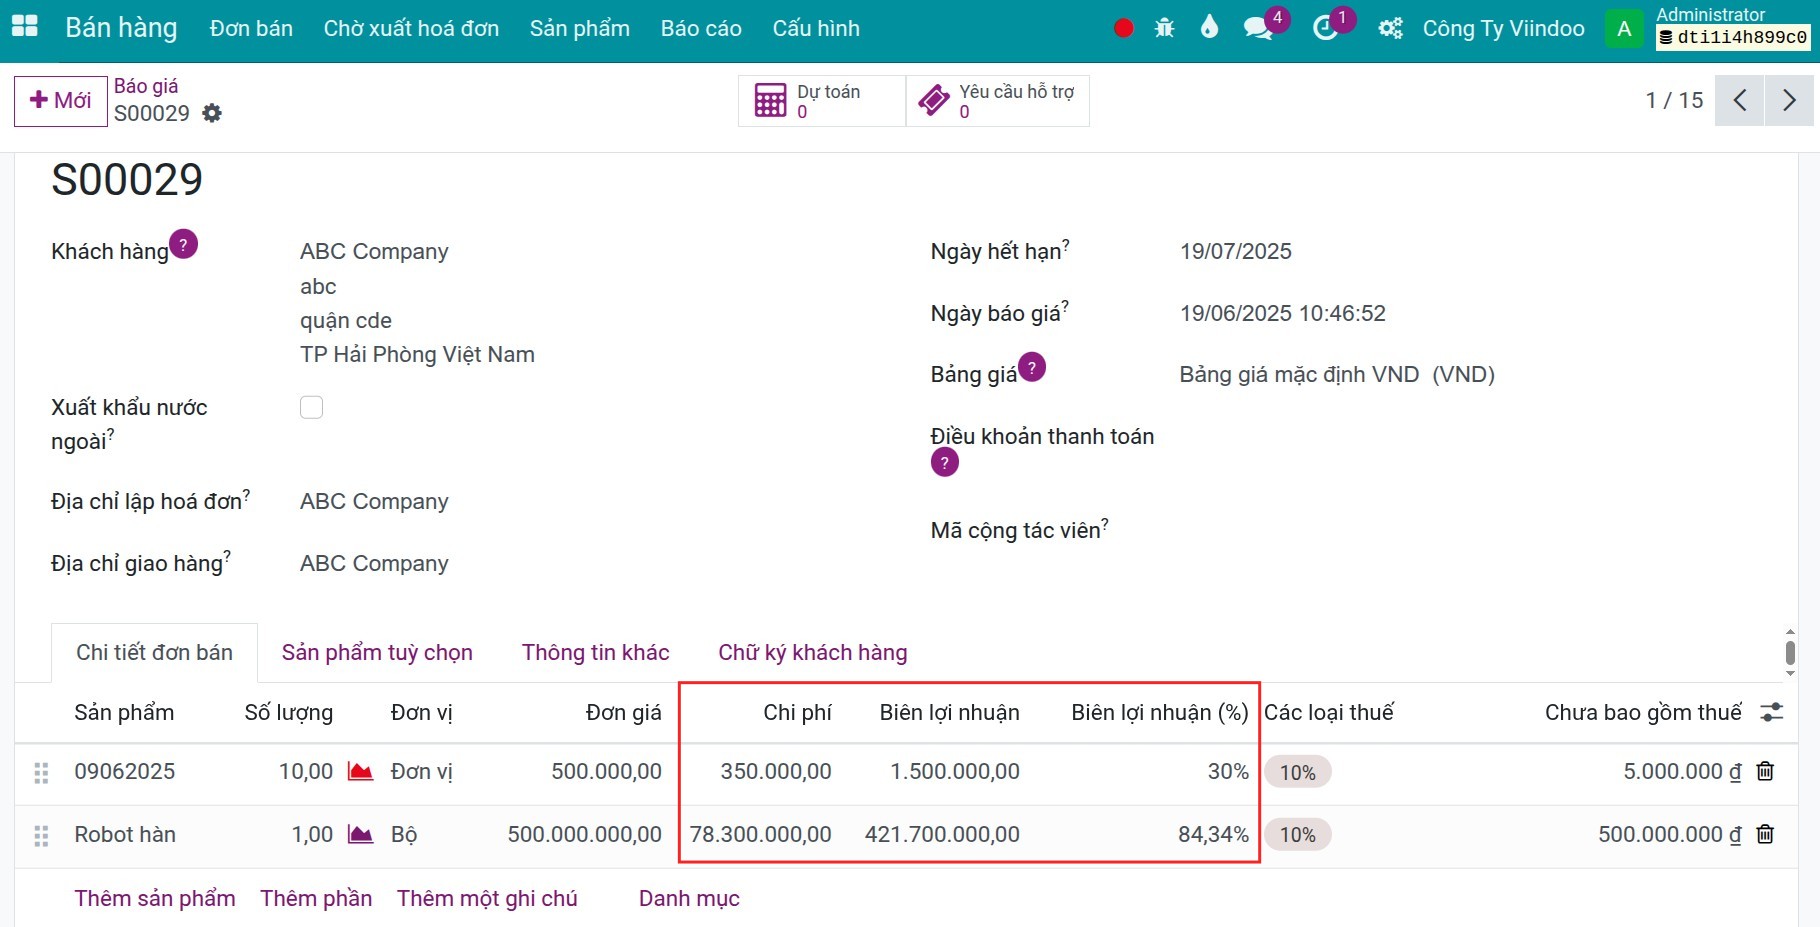
Task: Open messaging icon showing 4 notifications
Action: coord(1255,28)
